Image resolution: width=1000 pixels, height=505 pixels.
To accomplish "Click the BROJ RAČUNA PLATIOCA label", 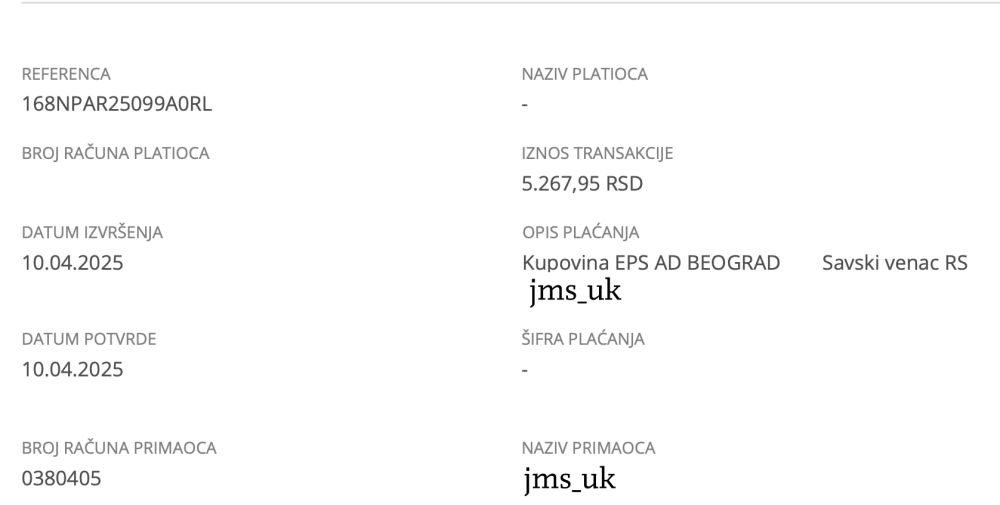I will coord(115,153).
